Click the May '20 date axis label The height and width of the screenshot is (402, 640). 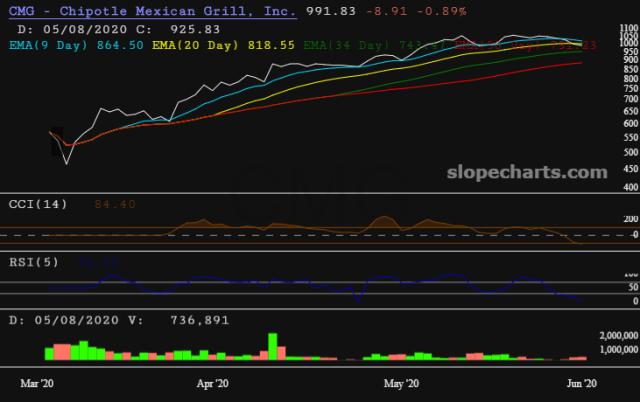(401, 383)
